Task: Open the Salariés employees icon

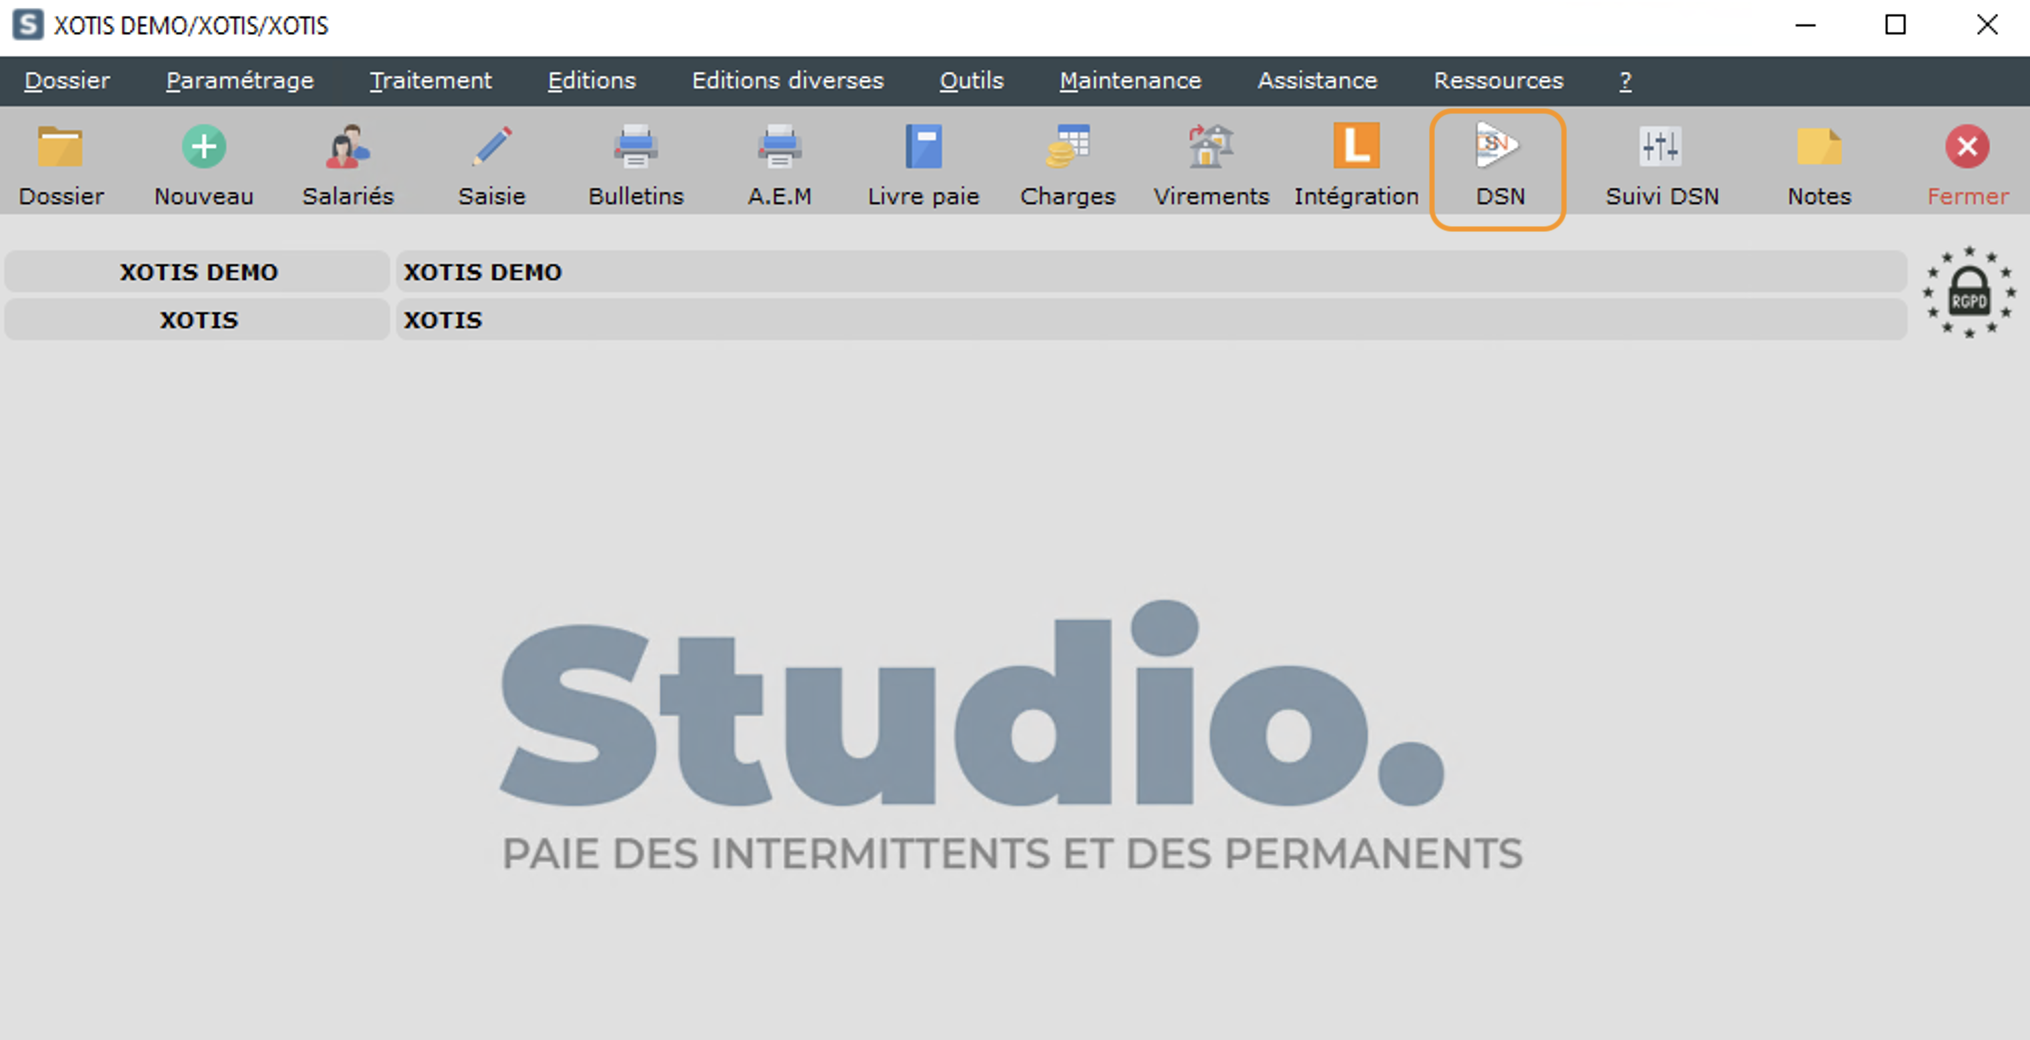Action: 348,148
